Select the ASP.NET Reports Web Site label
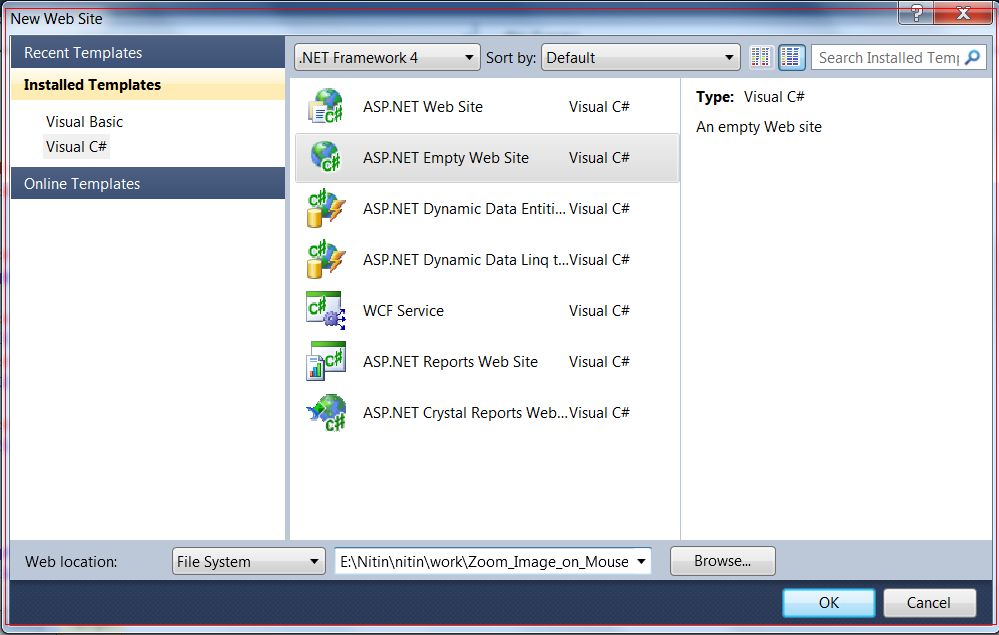Image resolution: width=999 pixels, height=635 pixels. (450, 361)
